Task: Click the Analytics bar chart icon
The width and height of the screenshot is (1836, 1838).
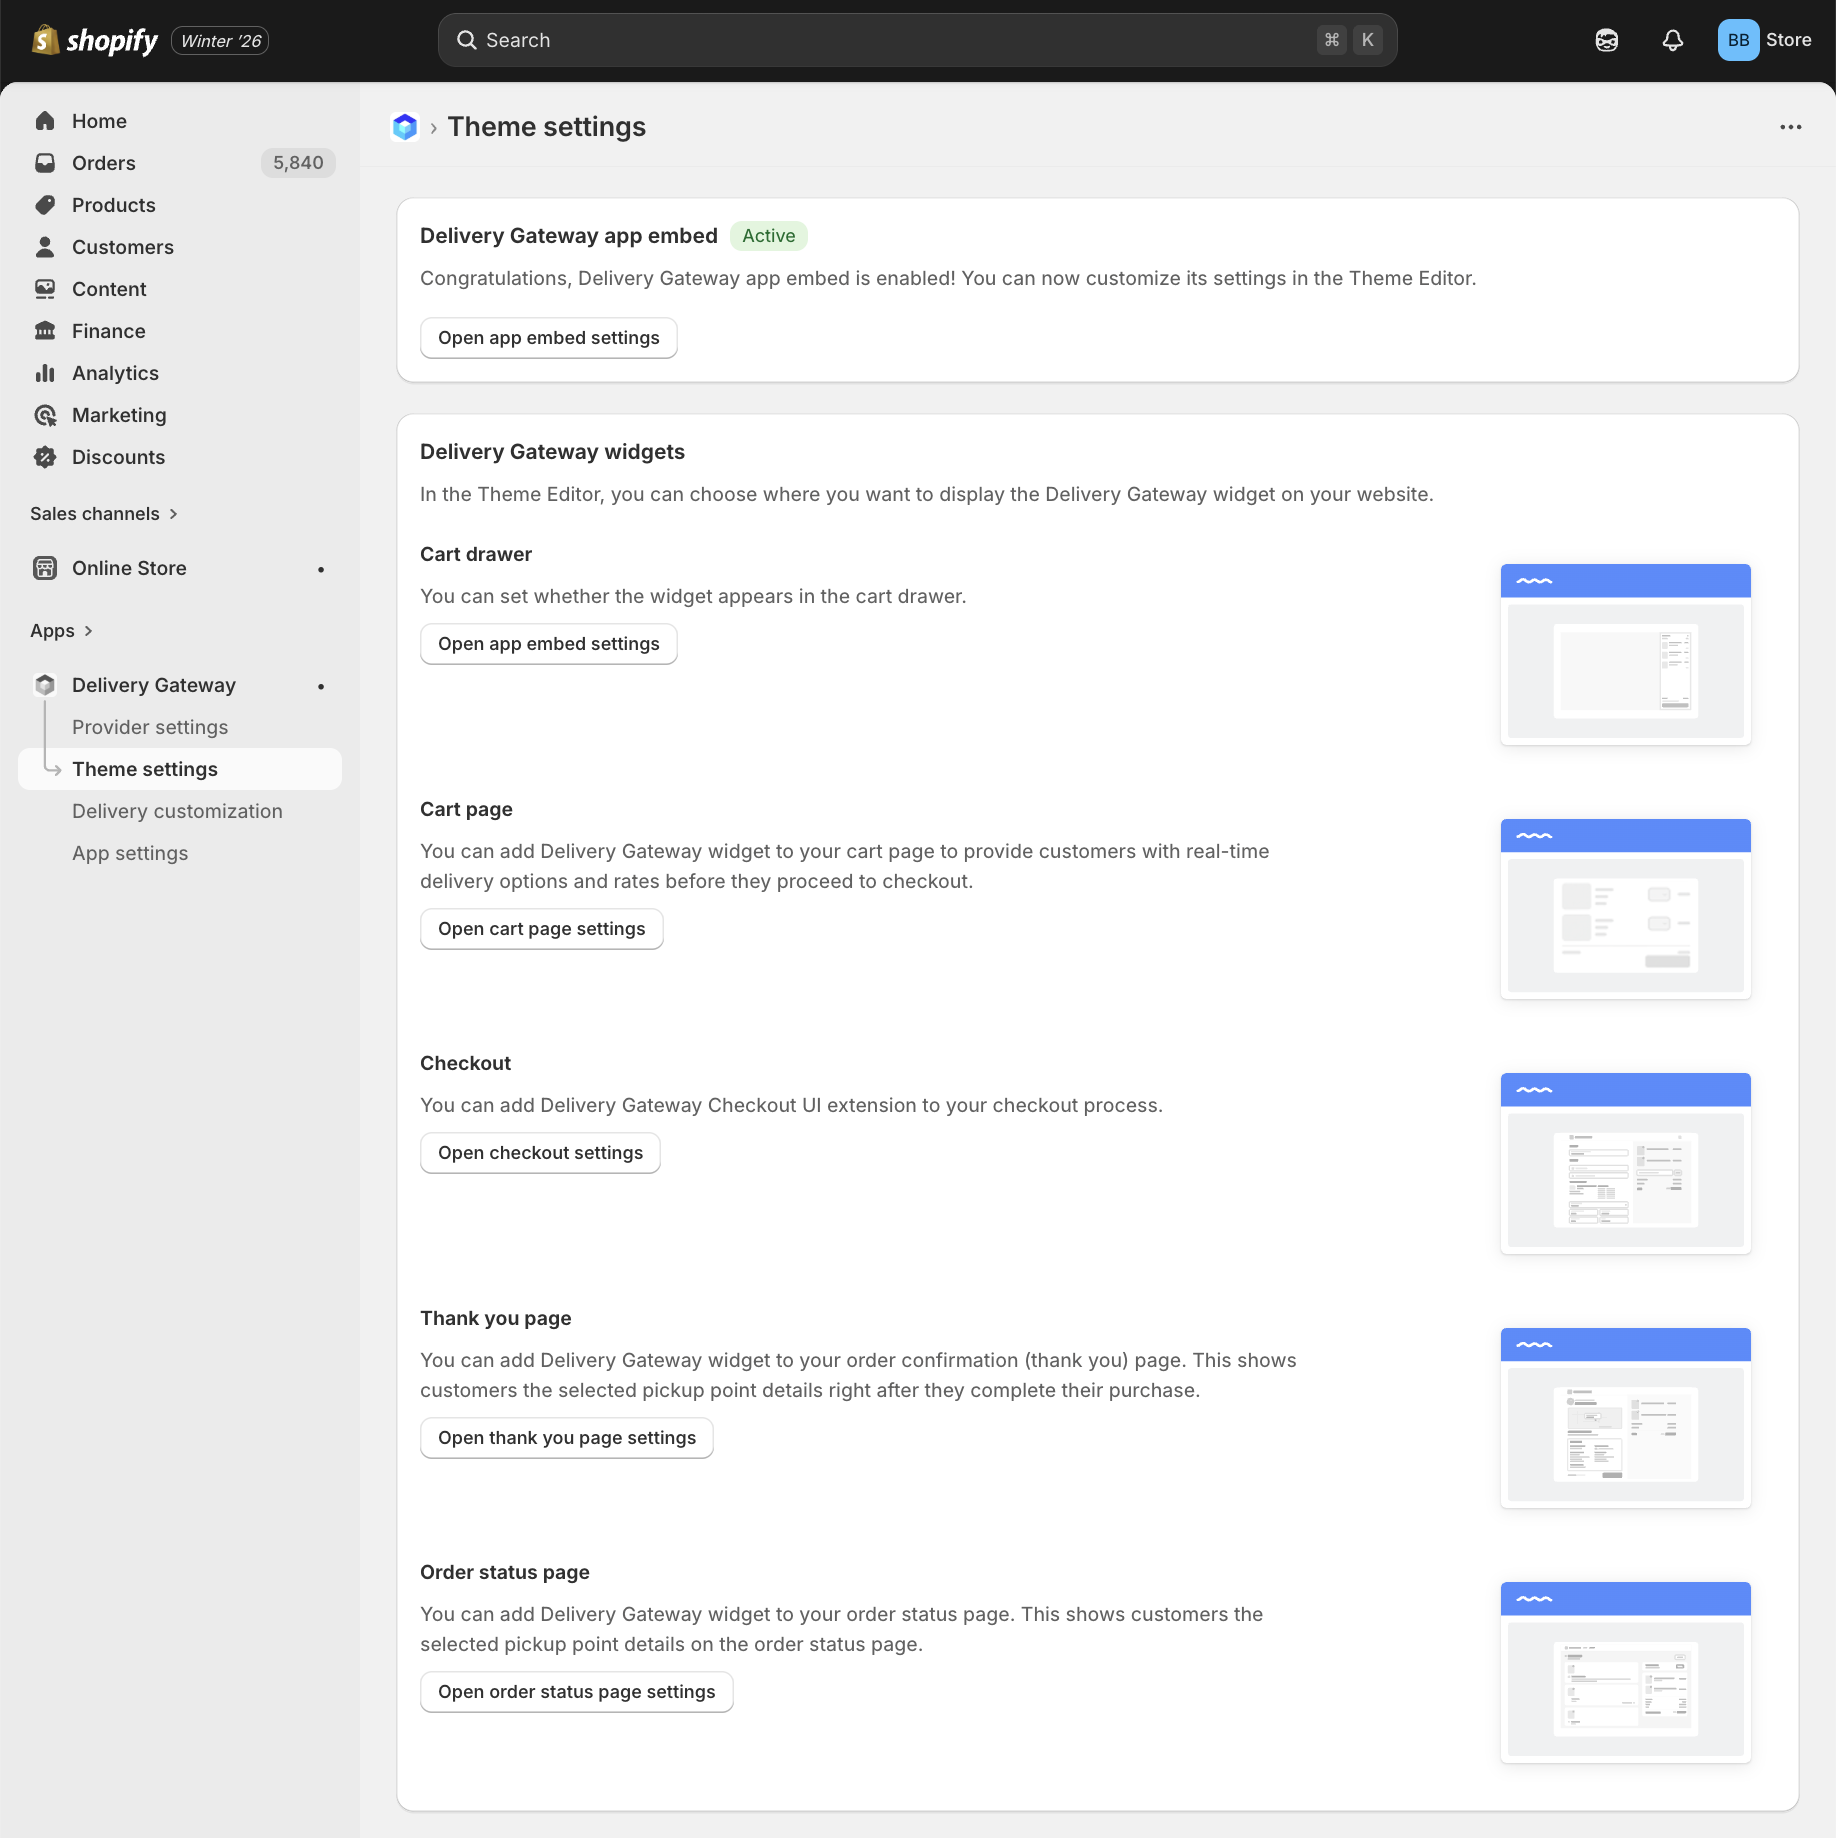Action: [45, 373]
